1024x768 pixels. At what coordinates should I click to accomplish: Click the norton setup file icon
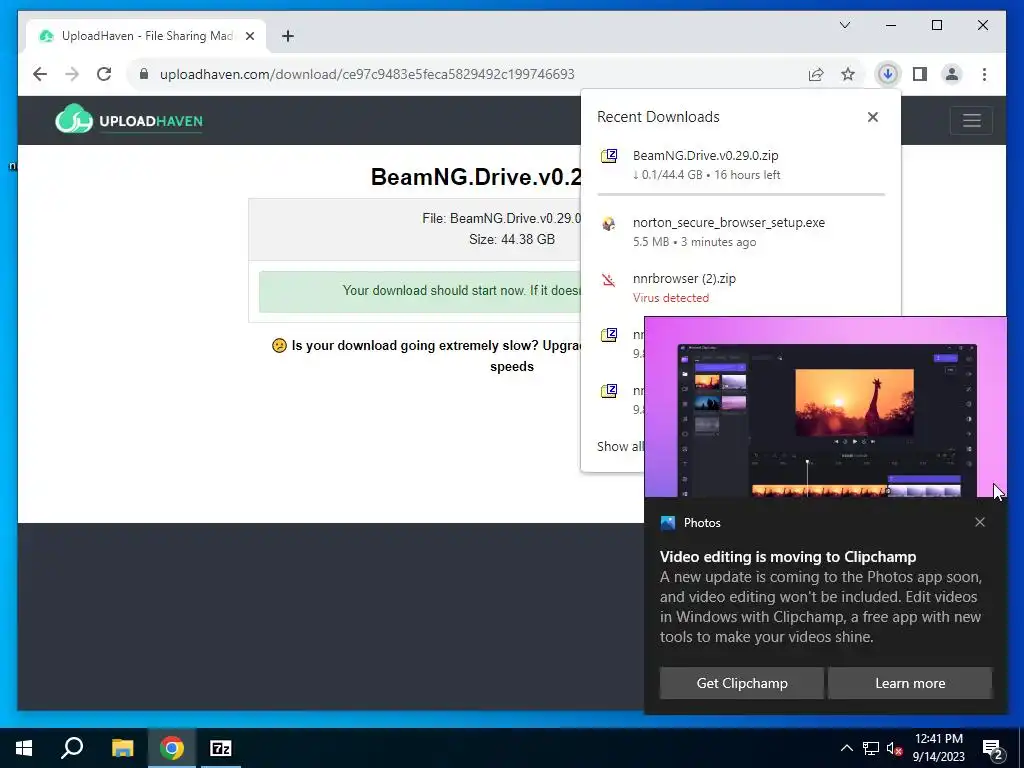click(x=609, y=223)
